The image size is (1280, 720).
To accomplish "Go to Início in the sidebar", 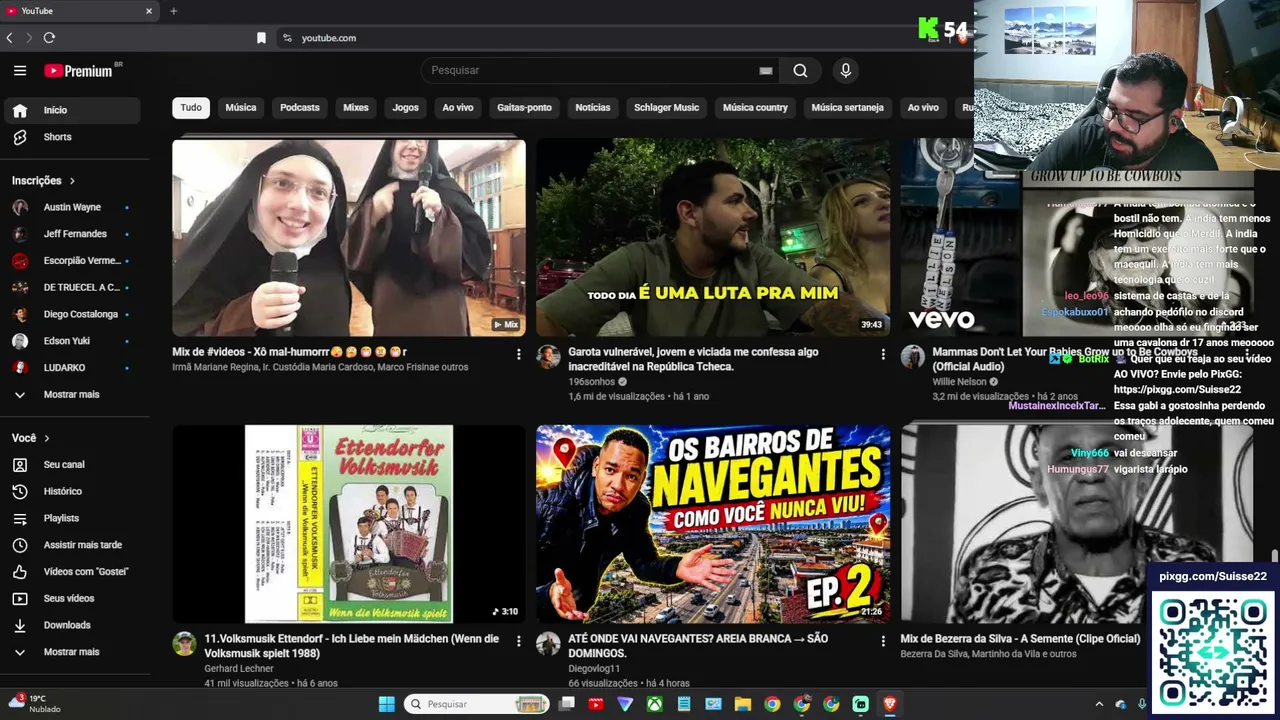I will click(70, 110).
